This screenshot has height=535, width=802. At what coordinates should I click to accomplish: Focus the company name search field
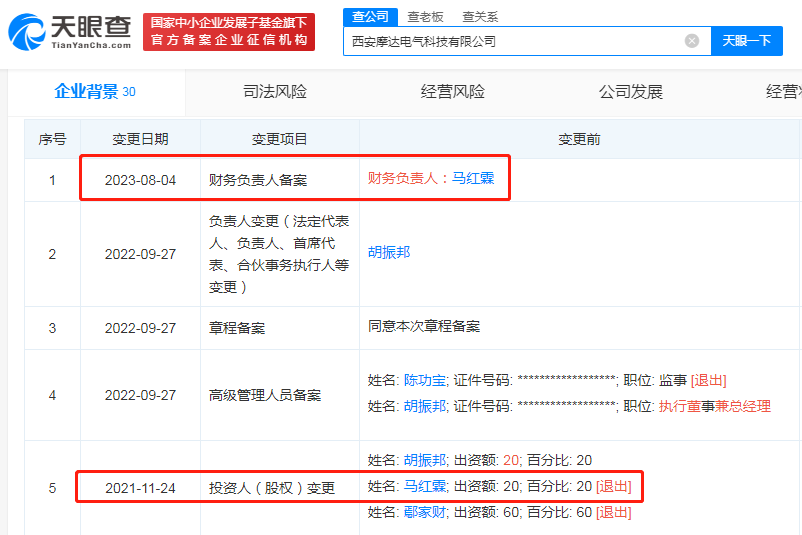(x=510, y=41)
